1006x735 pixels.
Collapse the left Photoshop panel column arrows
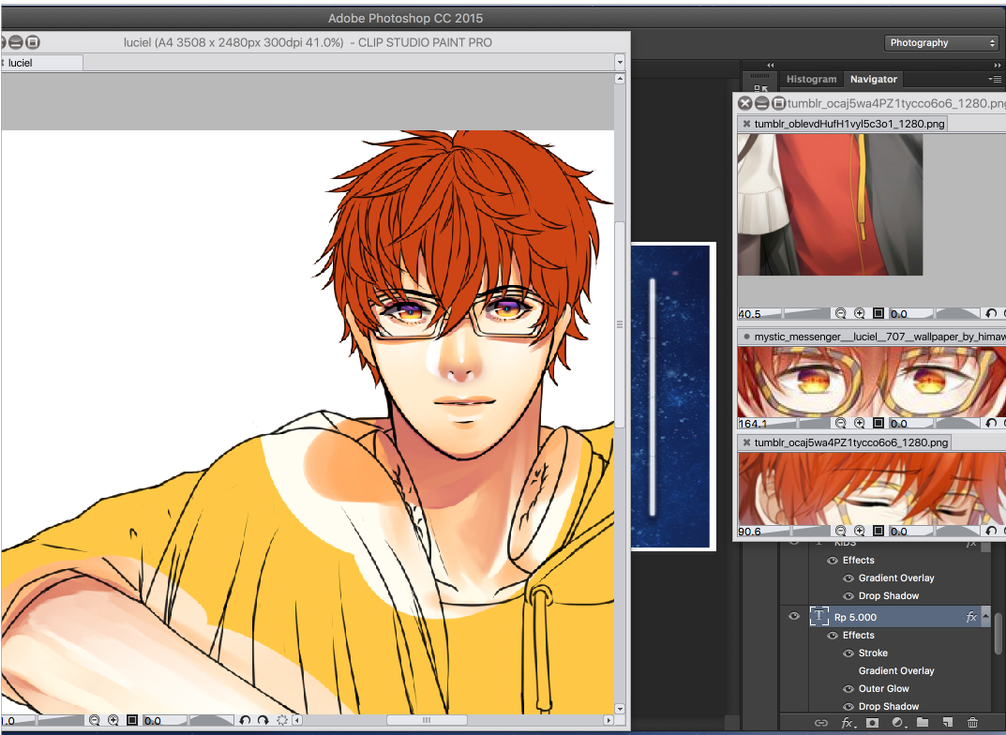point(771,65)
